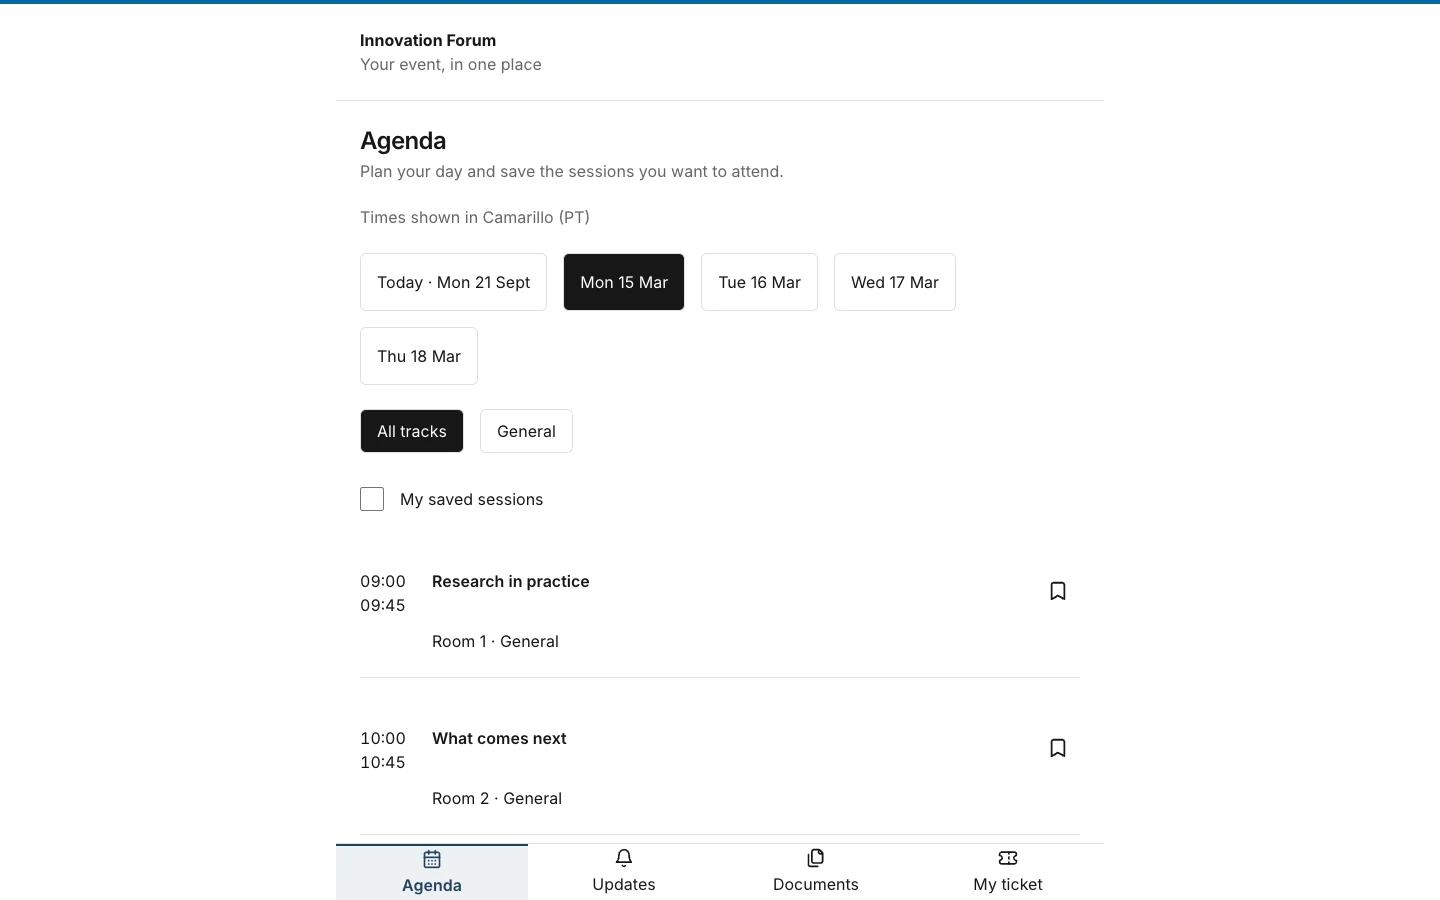Enable the My saved sessions checkbox
Viewport: 1440px width, 900px height.
click(372, 499)
